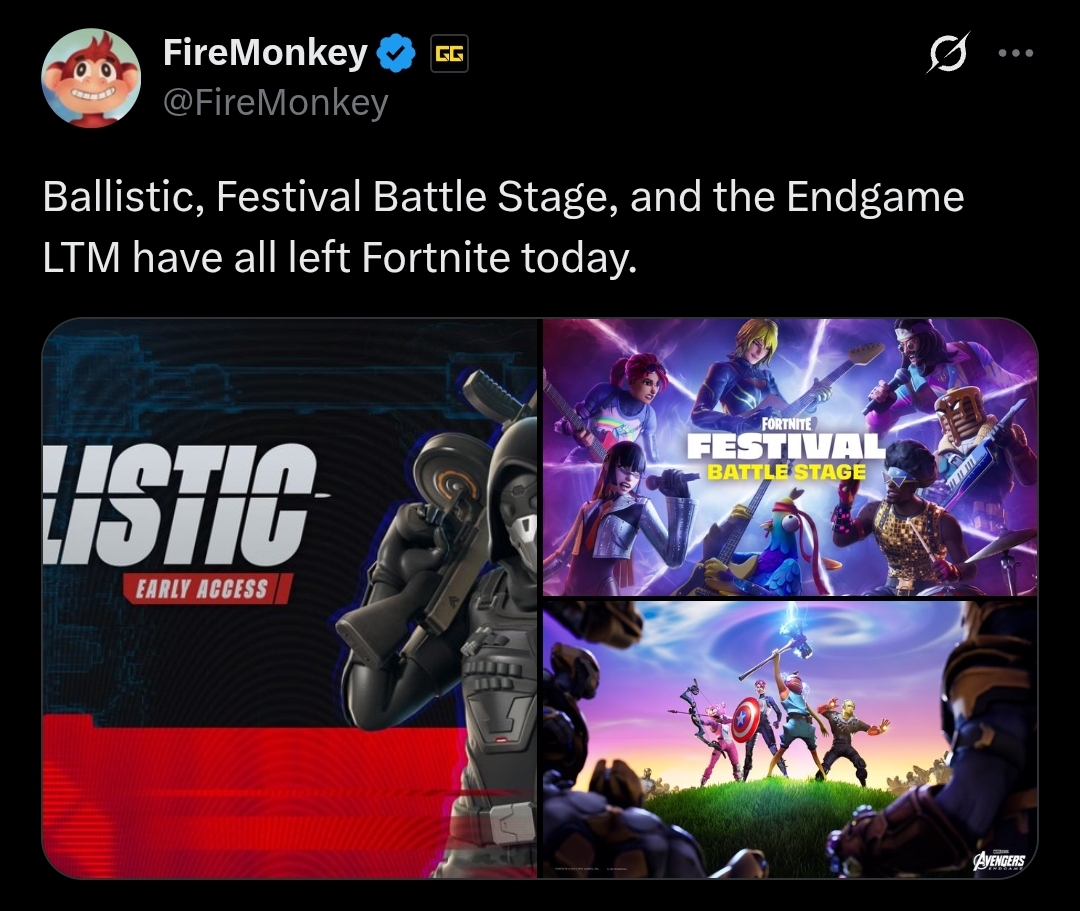Open the Festival Battle Stage image
Image resolution: width=1080 pixels, height=911 pixels.
click(790, 457)
